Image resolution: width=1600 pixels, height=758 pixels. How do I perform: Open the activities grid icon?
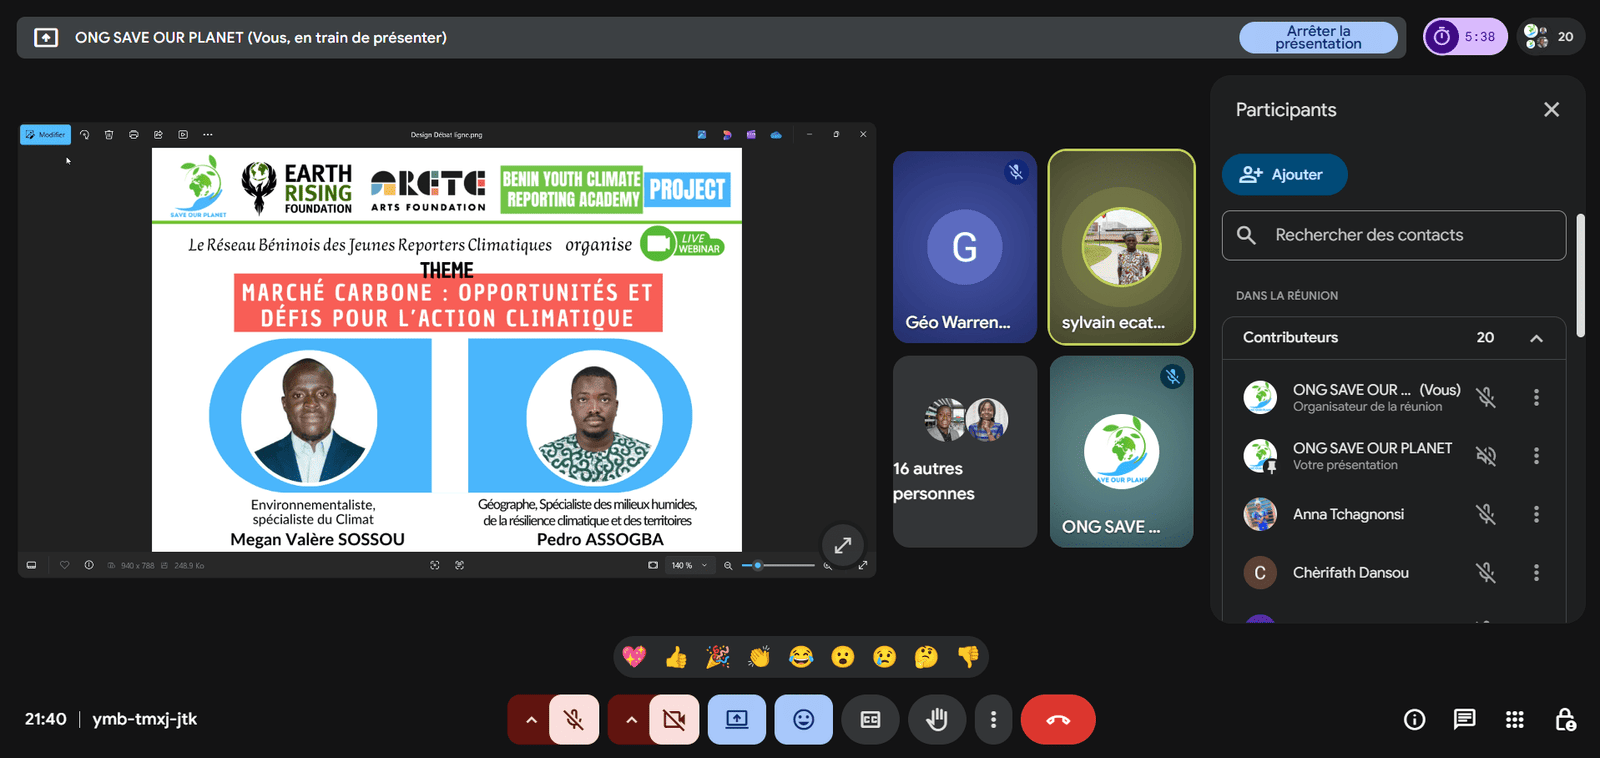(x=1514, y=720)
